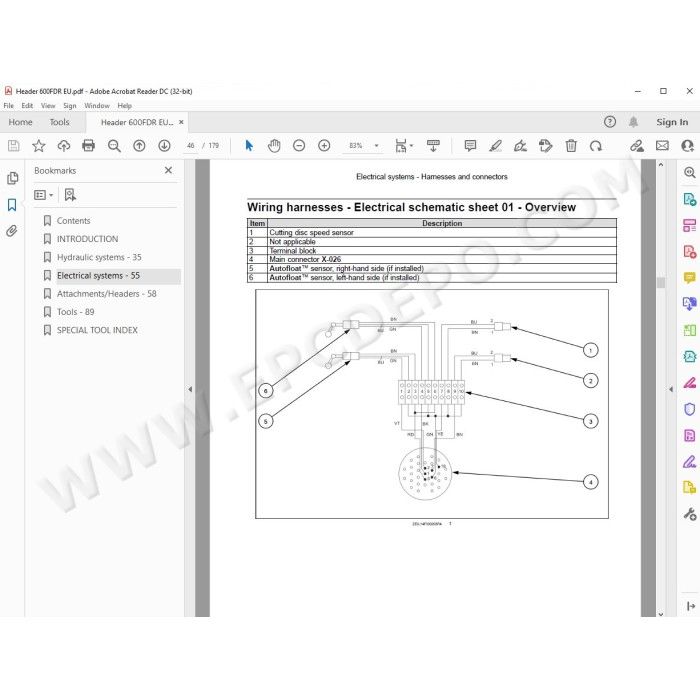Open the Window menu
Viewport: 700px width, 700px height.
[x=97, y=106]
